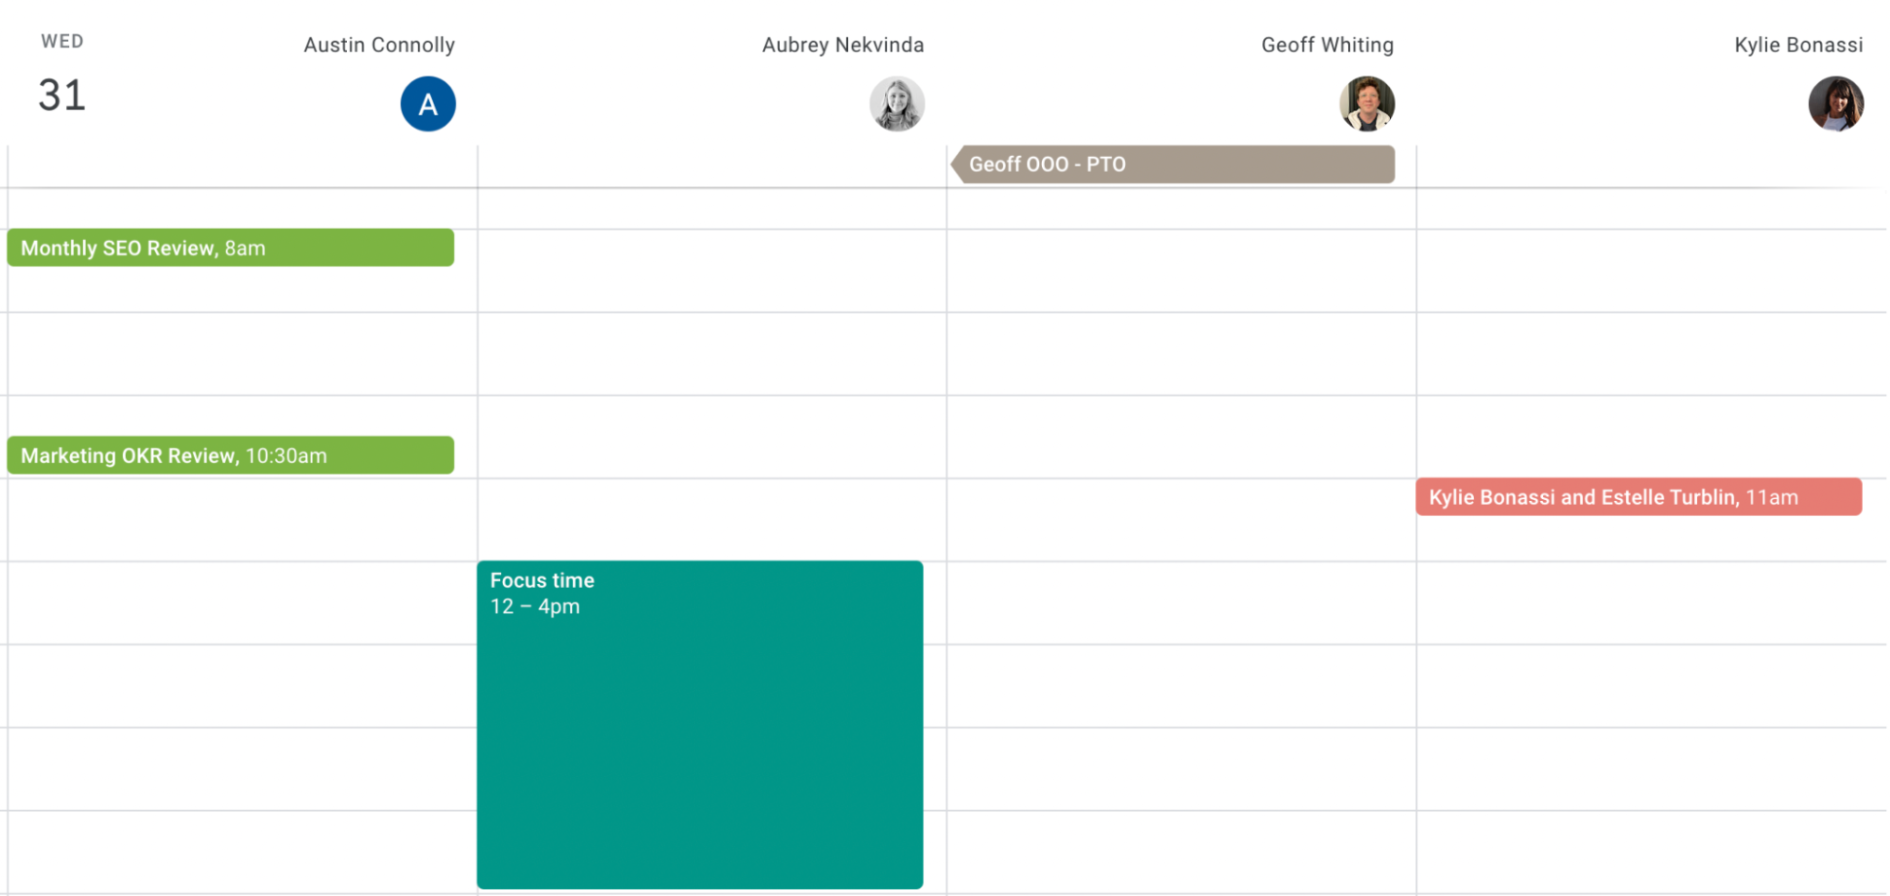Viewport: 1890px width, 896px height.
Task: Open the Monthly SEO Review 8am event
Action: point(230,248)
